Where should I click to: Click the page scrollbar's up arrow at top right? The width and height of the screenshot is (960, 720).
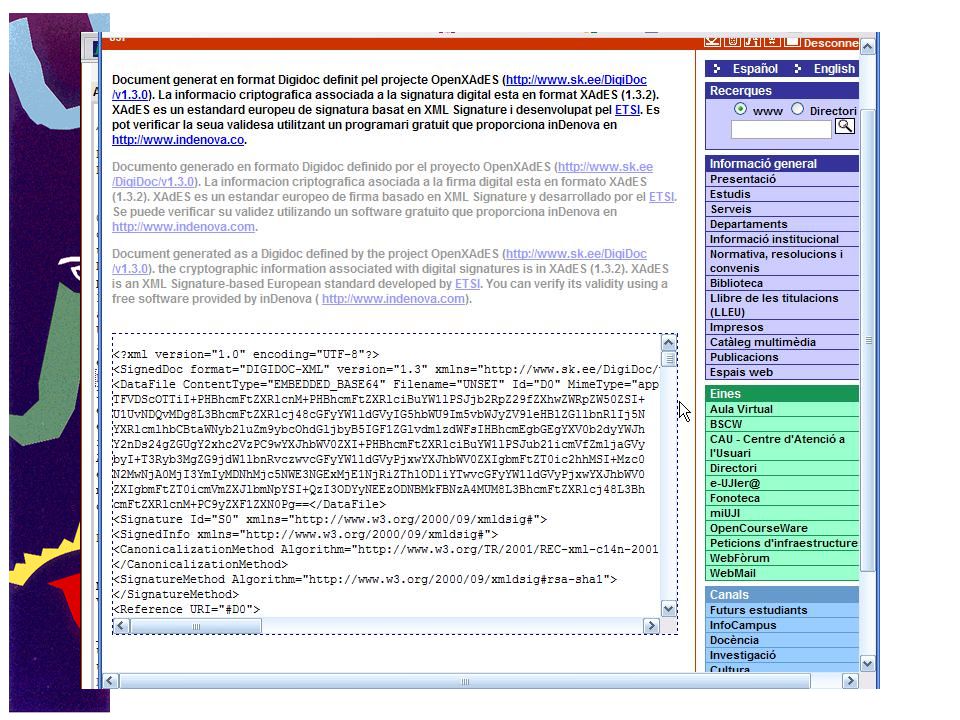click(868, 46)
